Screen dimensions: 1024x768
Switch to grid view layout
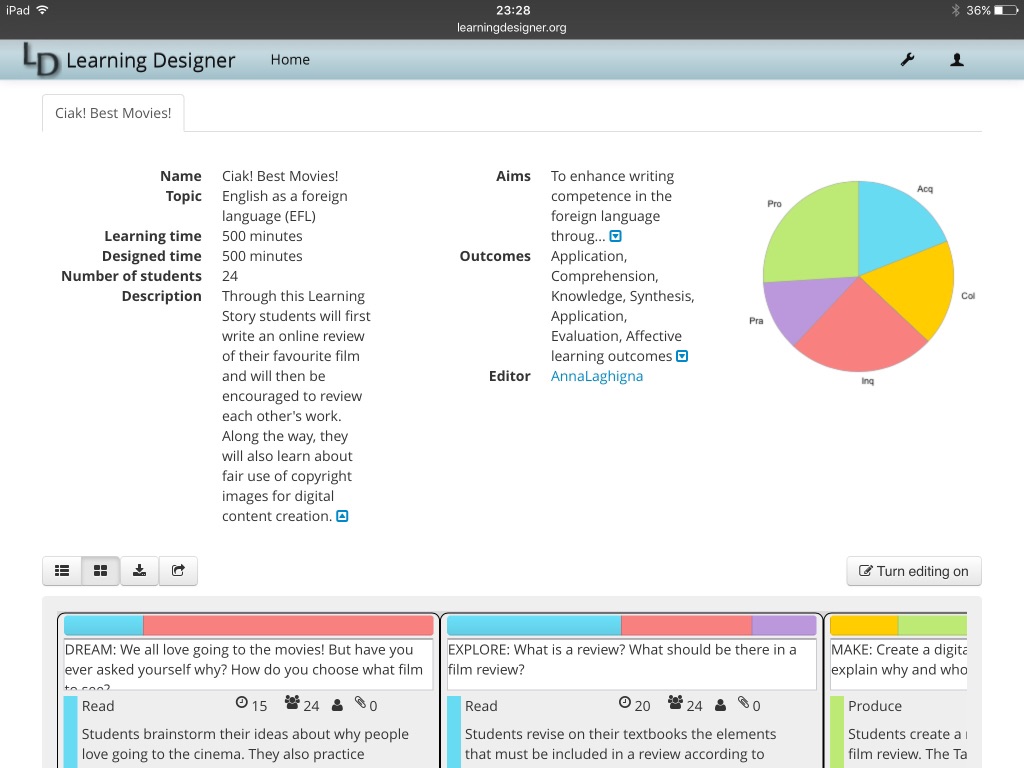100,571
